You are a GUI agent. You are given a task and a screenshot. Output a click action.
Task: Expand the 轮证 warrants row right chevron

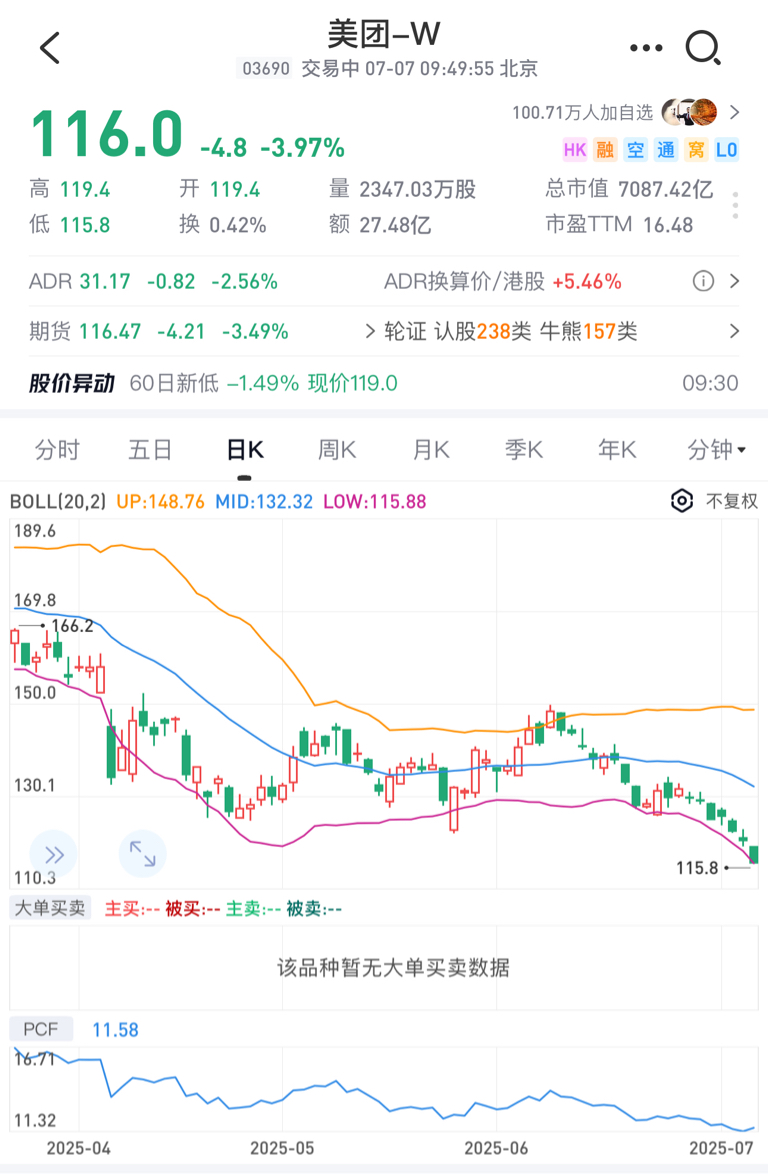pos(734,331)
